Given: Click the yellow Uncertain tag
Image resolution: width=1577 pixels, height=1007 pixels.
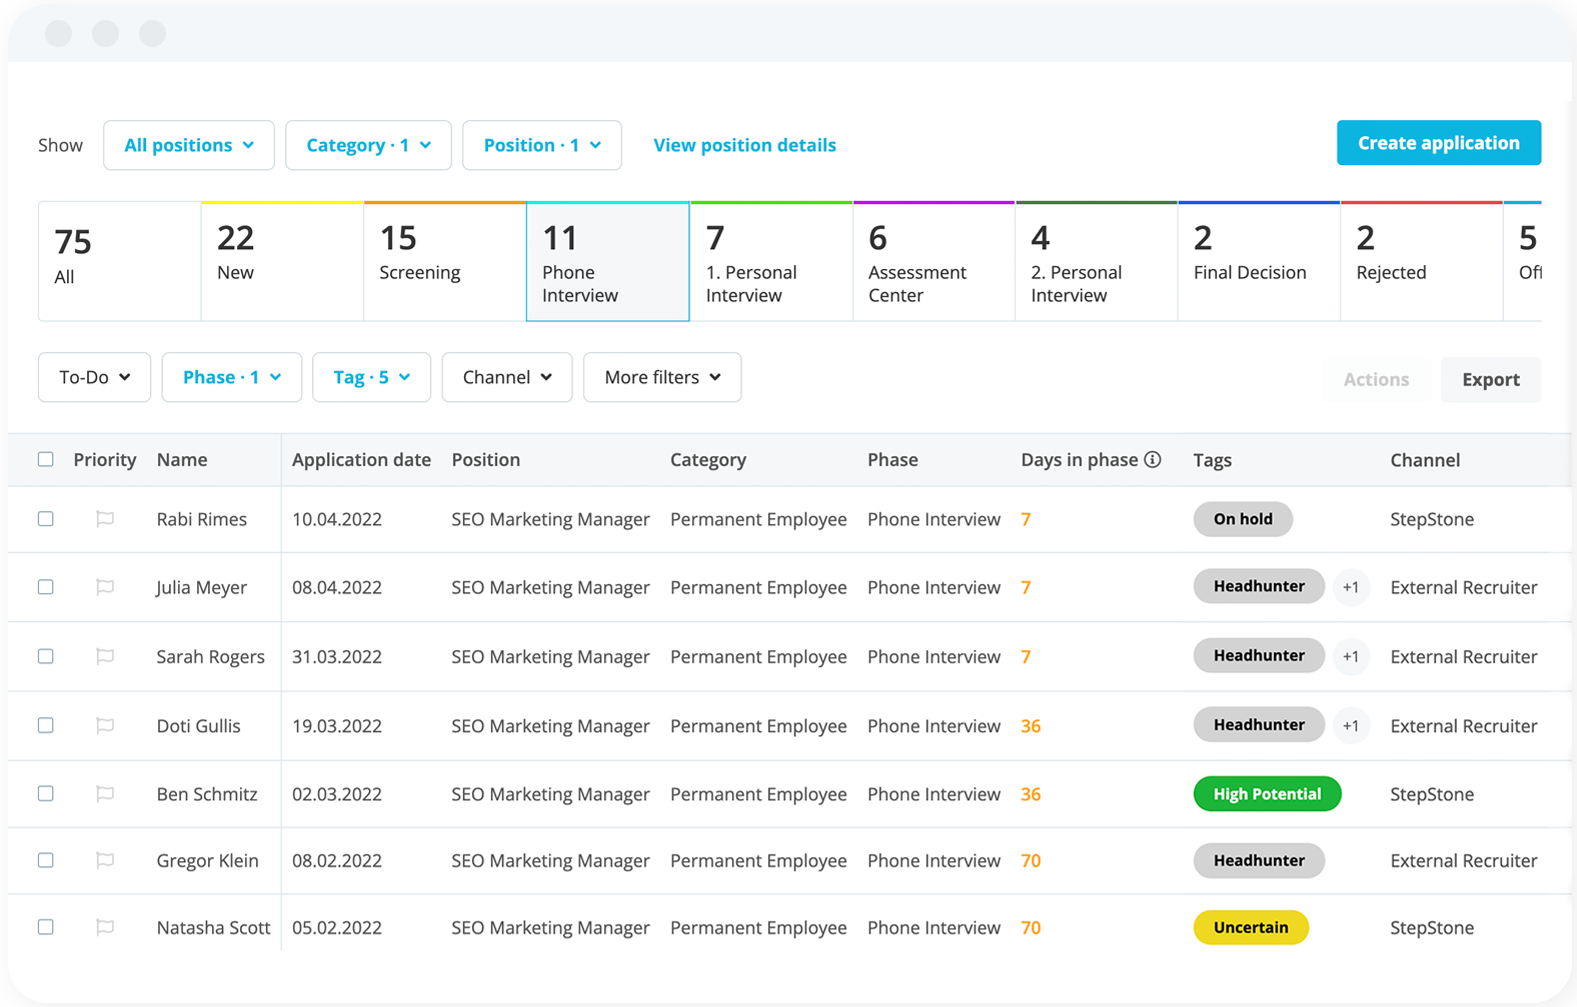Looking at the screenshot, I should [1251, 927].
